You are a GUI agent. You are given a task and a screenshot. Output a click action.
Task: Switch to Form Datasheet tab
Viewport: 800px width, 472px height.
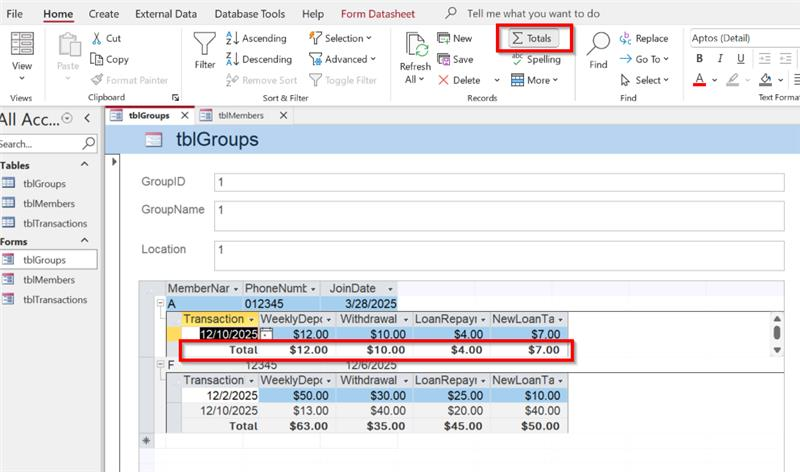(x=378, y=14)
